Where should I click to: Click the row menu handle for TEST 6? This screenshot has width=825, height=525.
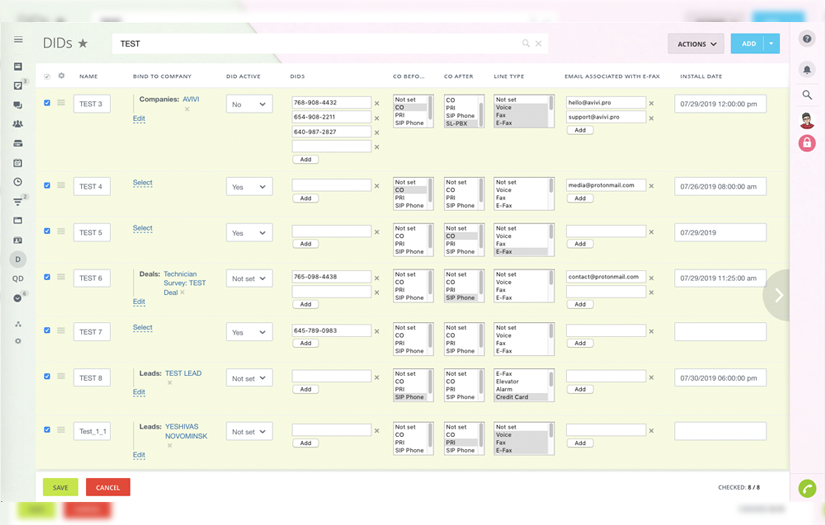(61, 277)
